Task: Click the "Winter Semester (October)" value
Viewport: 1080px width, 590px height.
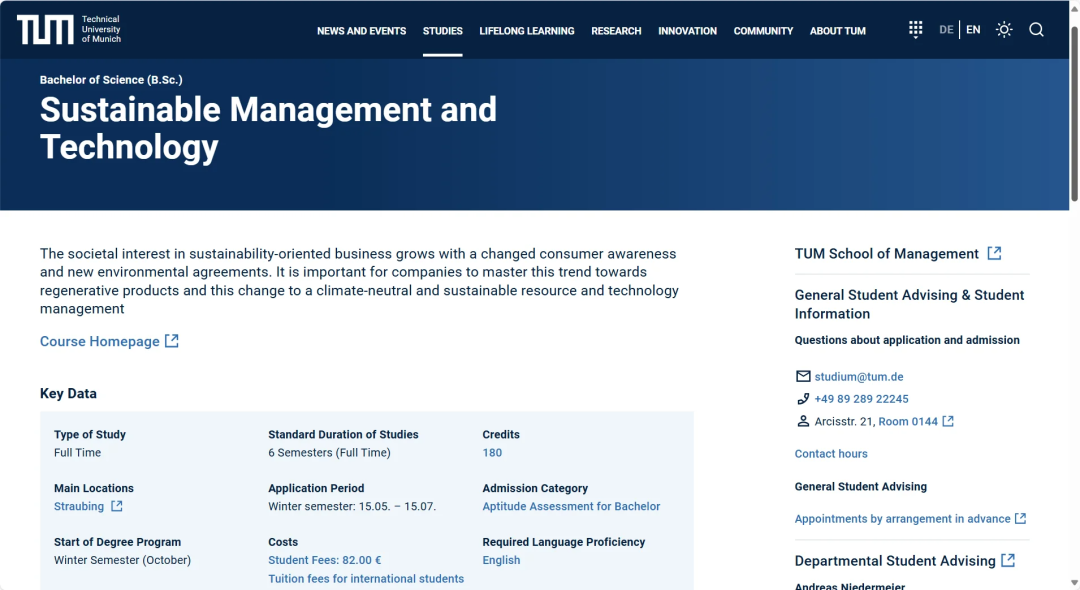Action: pyautogui.click(x=123, y=560)
